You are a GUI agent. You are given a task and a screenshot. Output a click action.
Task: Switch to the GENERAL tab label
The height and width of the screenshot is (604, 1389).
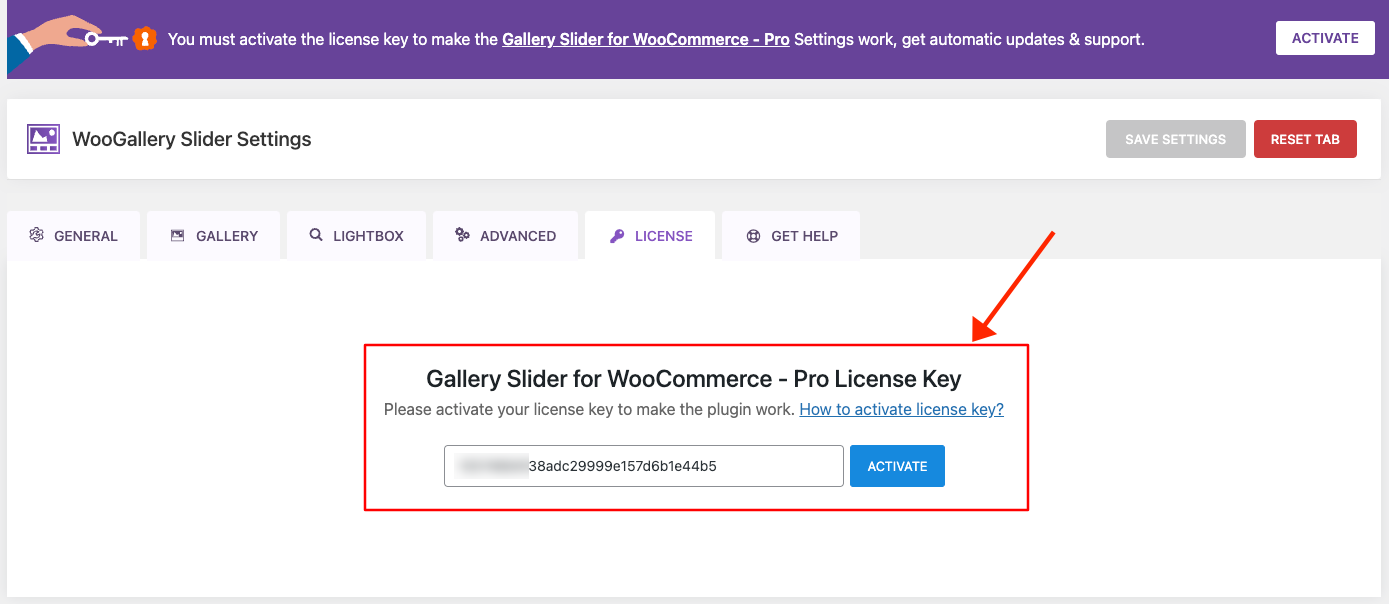coord(86,236)
